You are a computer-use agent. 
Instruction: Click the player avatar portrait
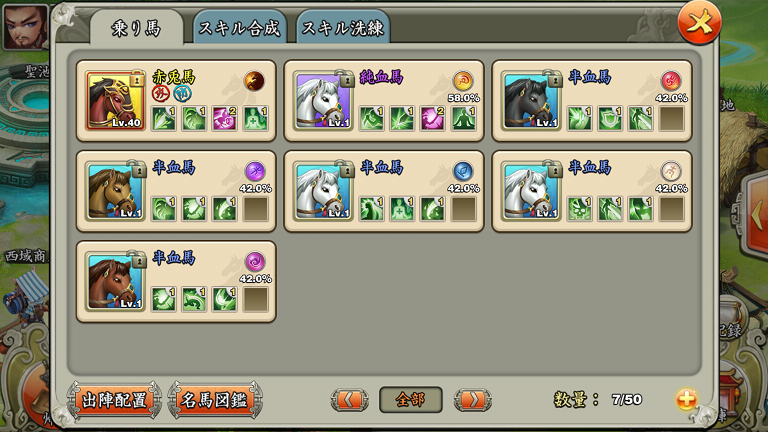click(x=25, y=26)
